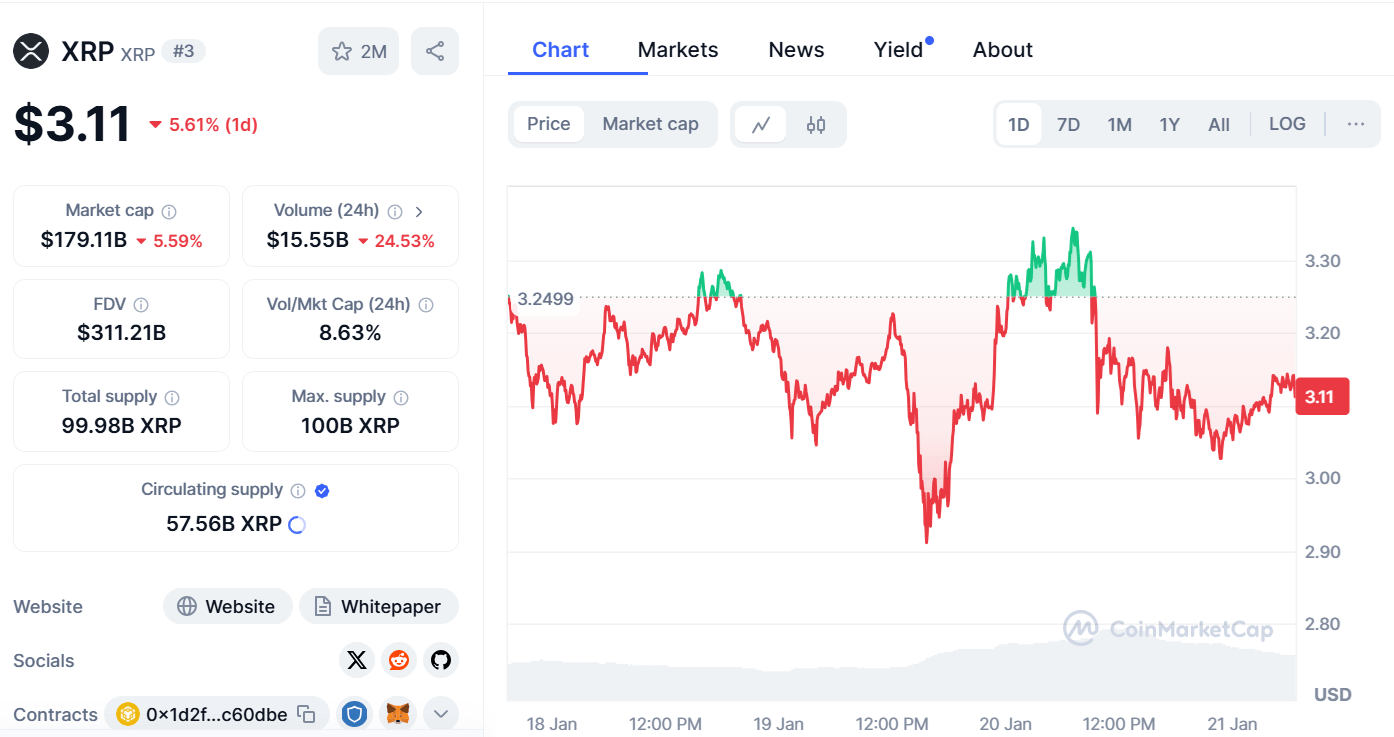Open Vol/Mkt Cap (24h) info icon

coord(426,304)
